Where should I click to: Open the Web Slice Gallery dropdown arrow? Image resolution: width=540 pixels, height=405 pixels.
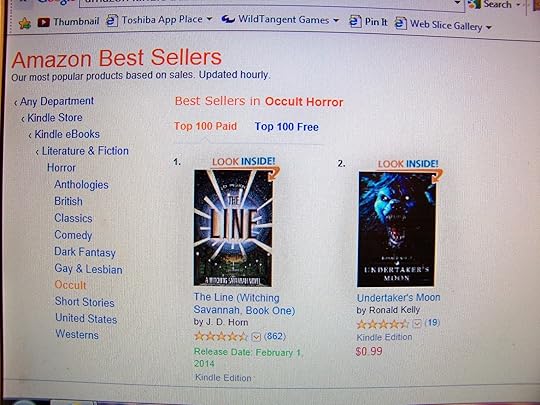[488, 27]
